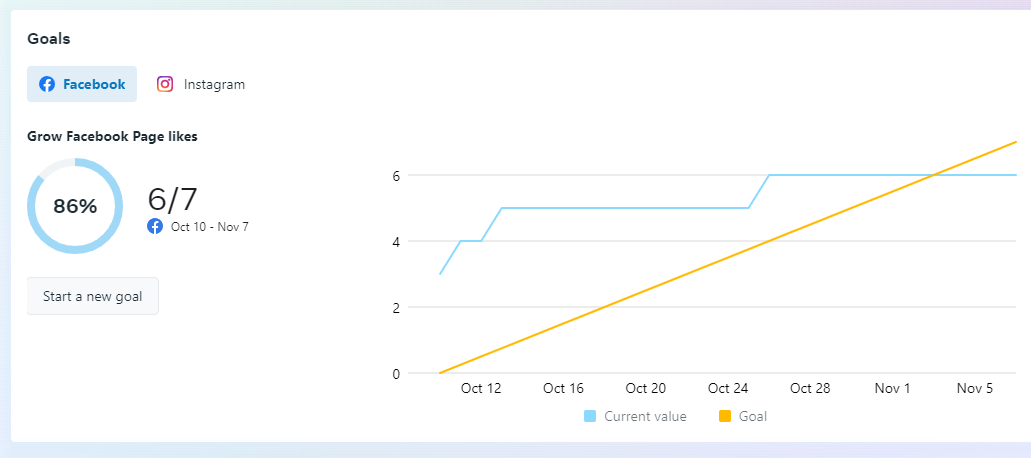This screenshot has width=1031, height=458.
Task: Switch to the Instagram tab label
Action: click(214, 84)
